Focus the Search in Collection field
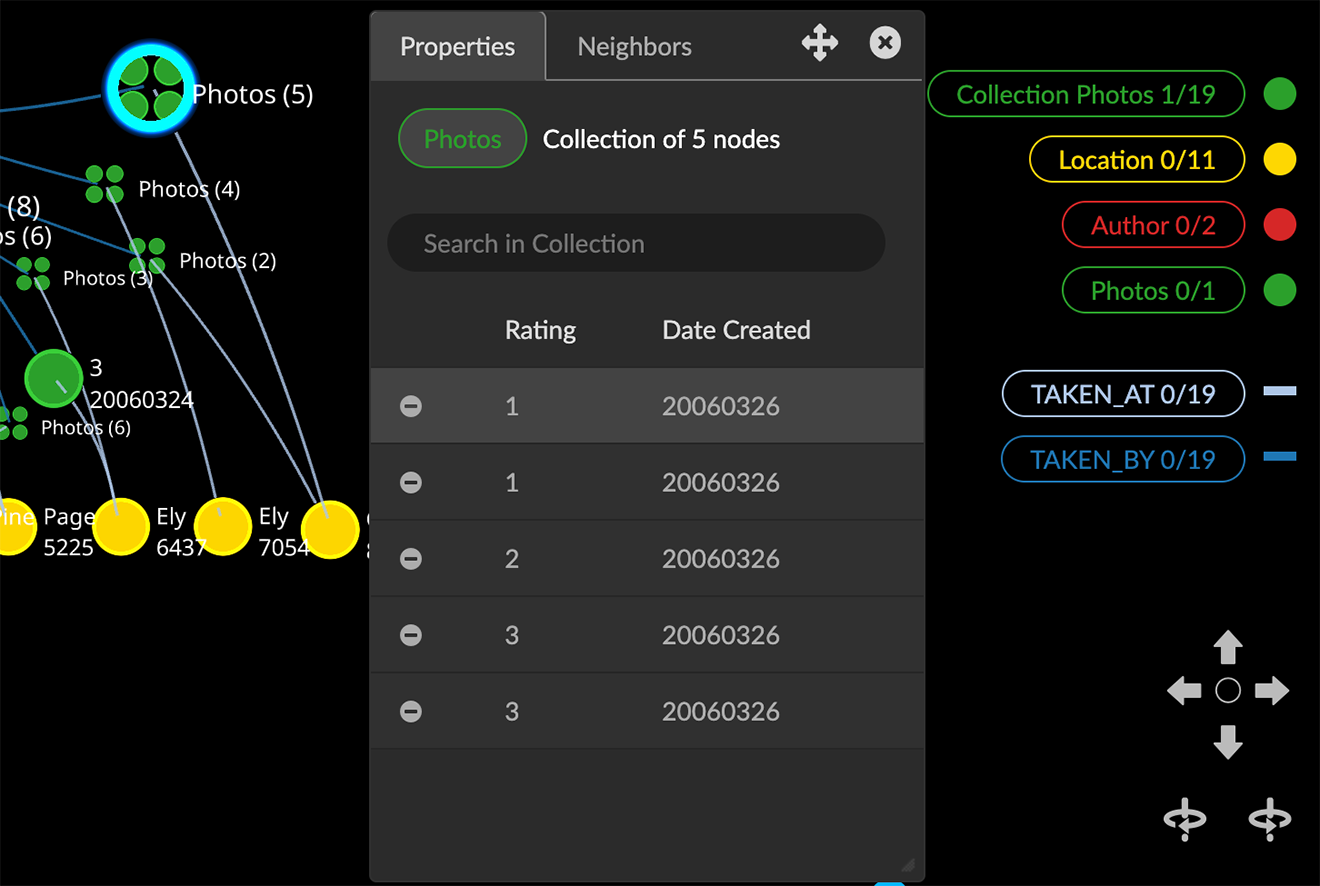Image resolution: width=1320 pixels, height=886 pixels. [x=636, y=244]
